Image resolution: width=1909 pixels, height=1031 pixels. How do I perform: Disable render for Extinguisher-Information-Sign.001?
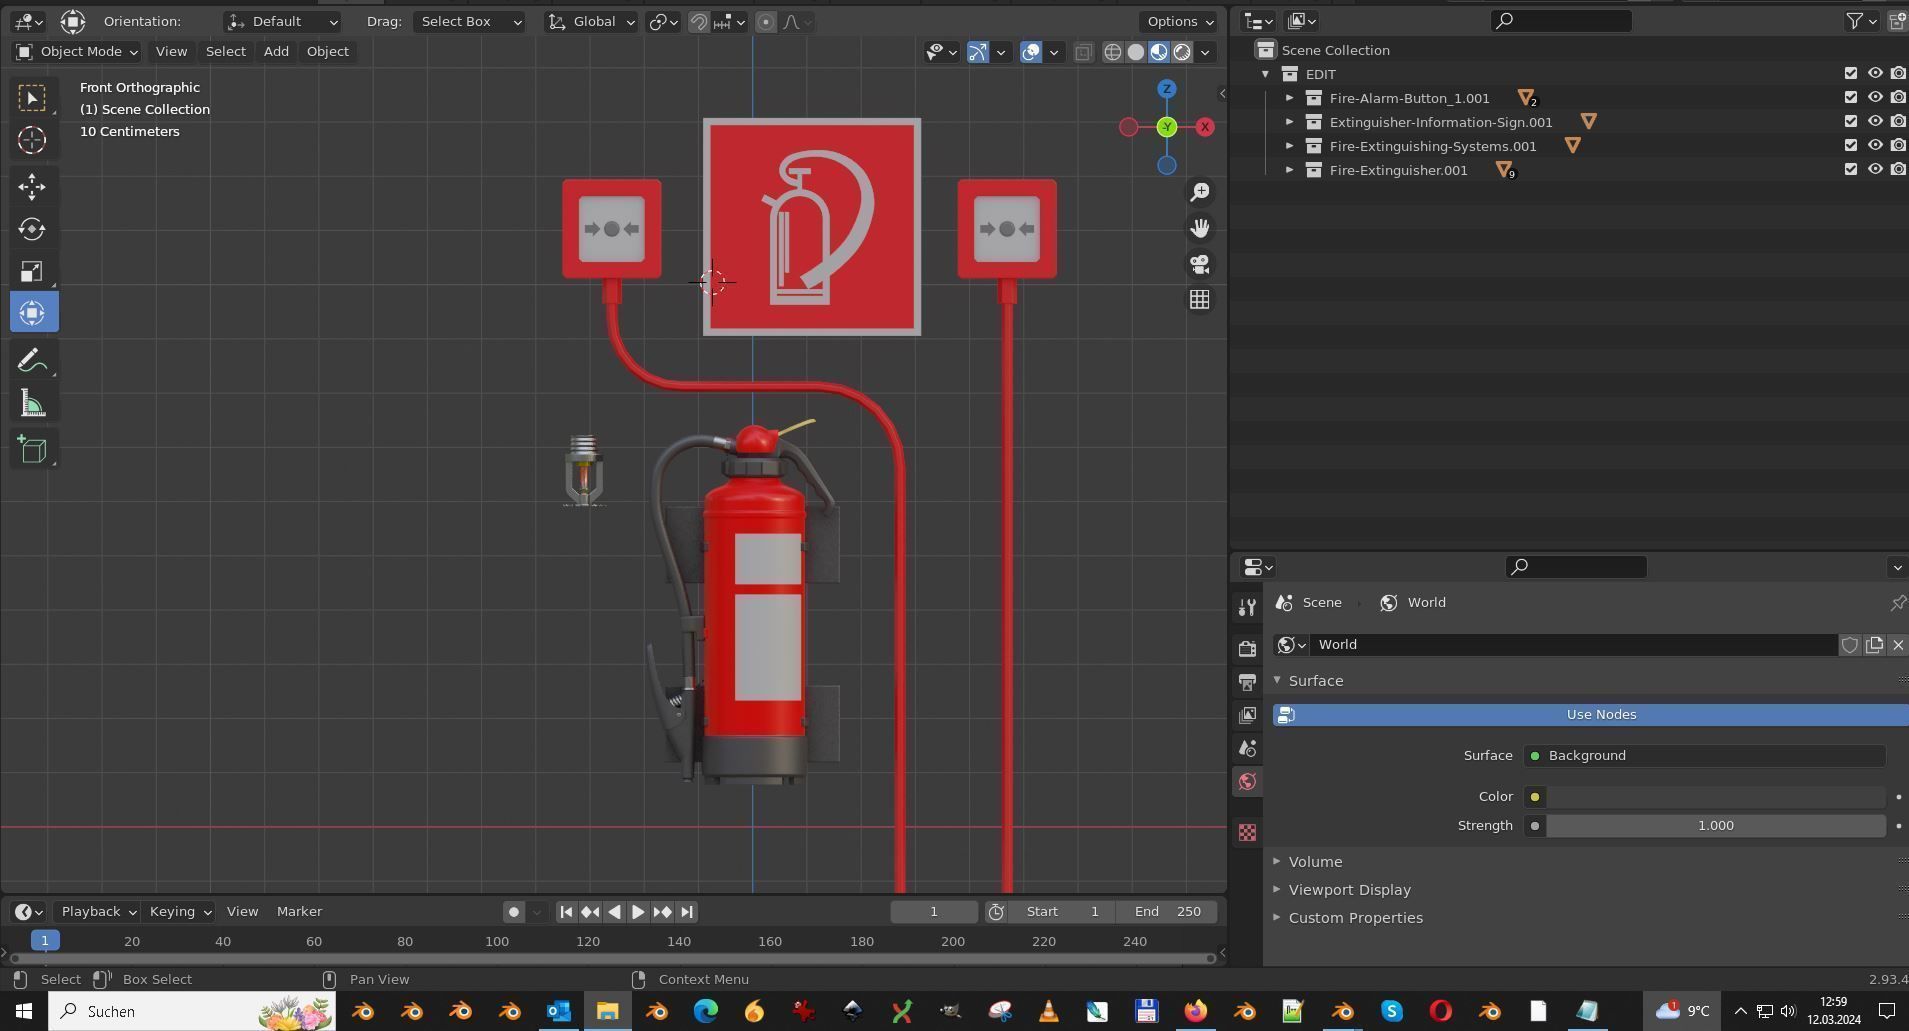coord(1898,121)
